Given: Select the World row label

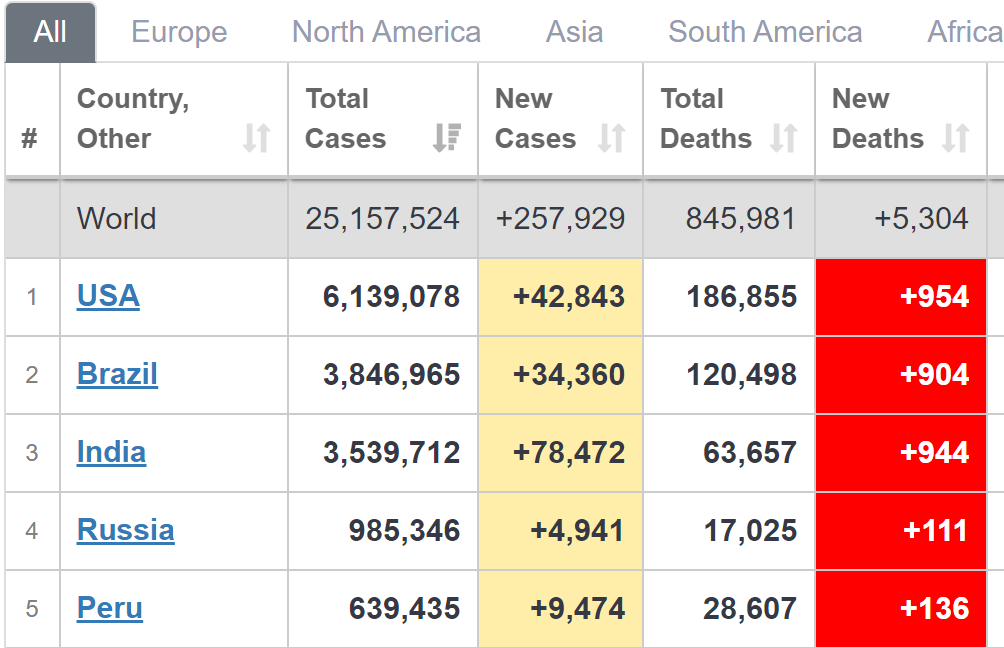Looking at the screenshot, I should (117, 218).
